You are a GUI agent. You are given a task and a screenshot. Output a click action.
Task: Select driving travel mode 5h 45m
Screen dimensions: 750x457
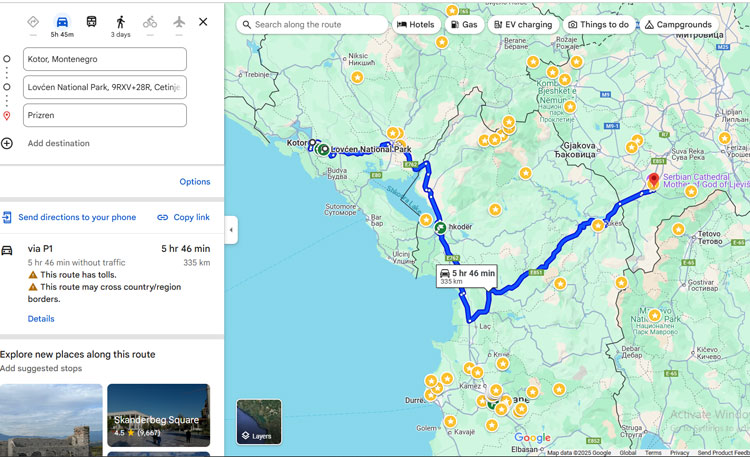(x=62, y=26)
